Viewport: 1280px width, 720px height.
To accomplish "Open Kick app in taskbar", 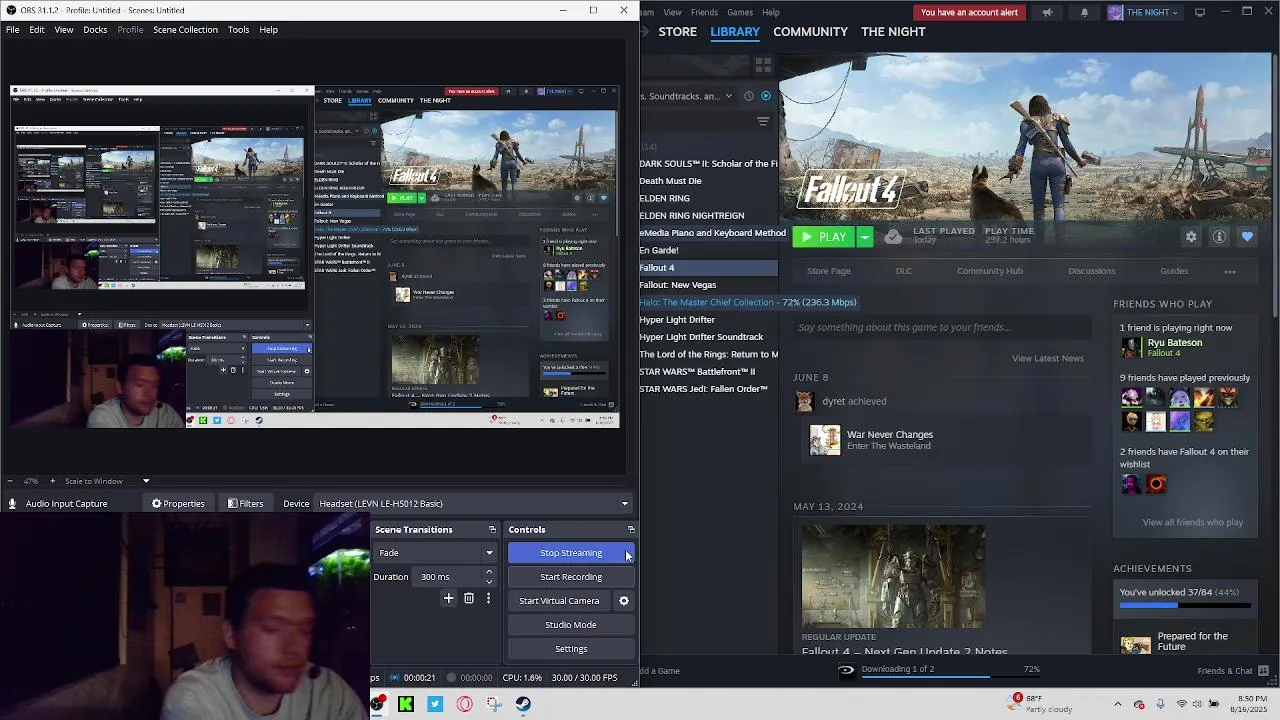I will (x=406, y=704).
